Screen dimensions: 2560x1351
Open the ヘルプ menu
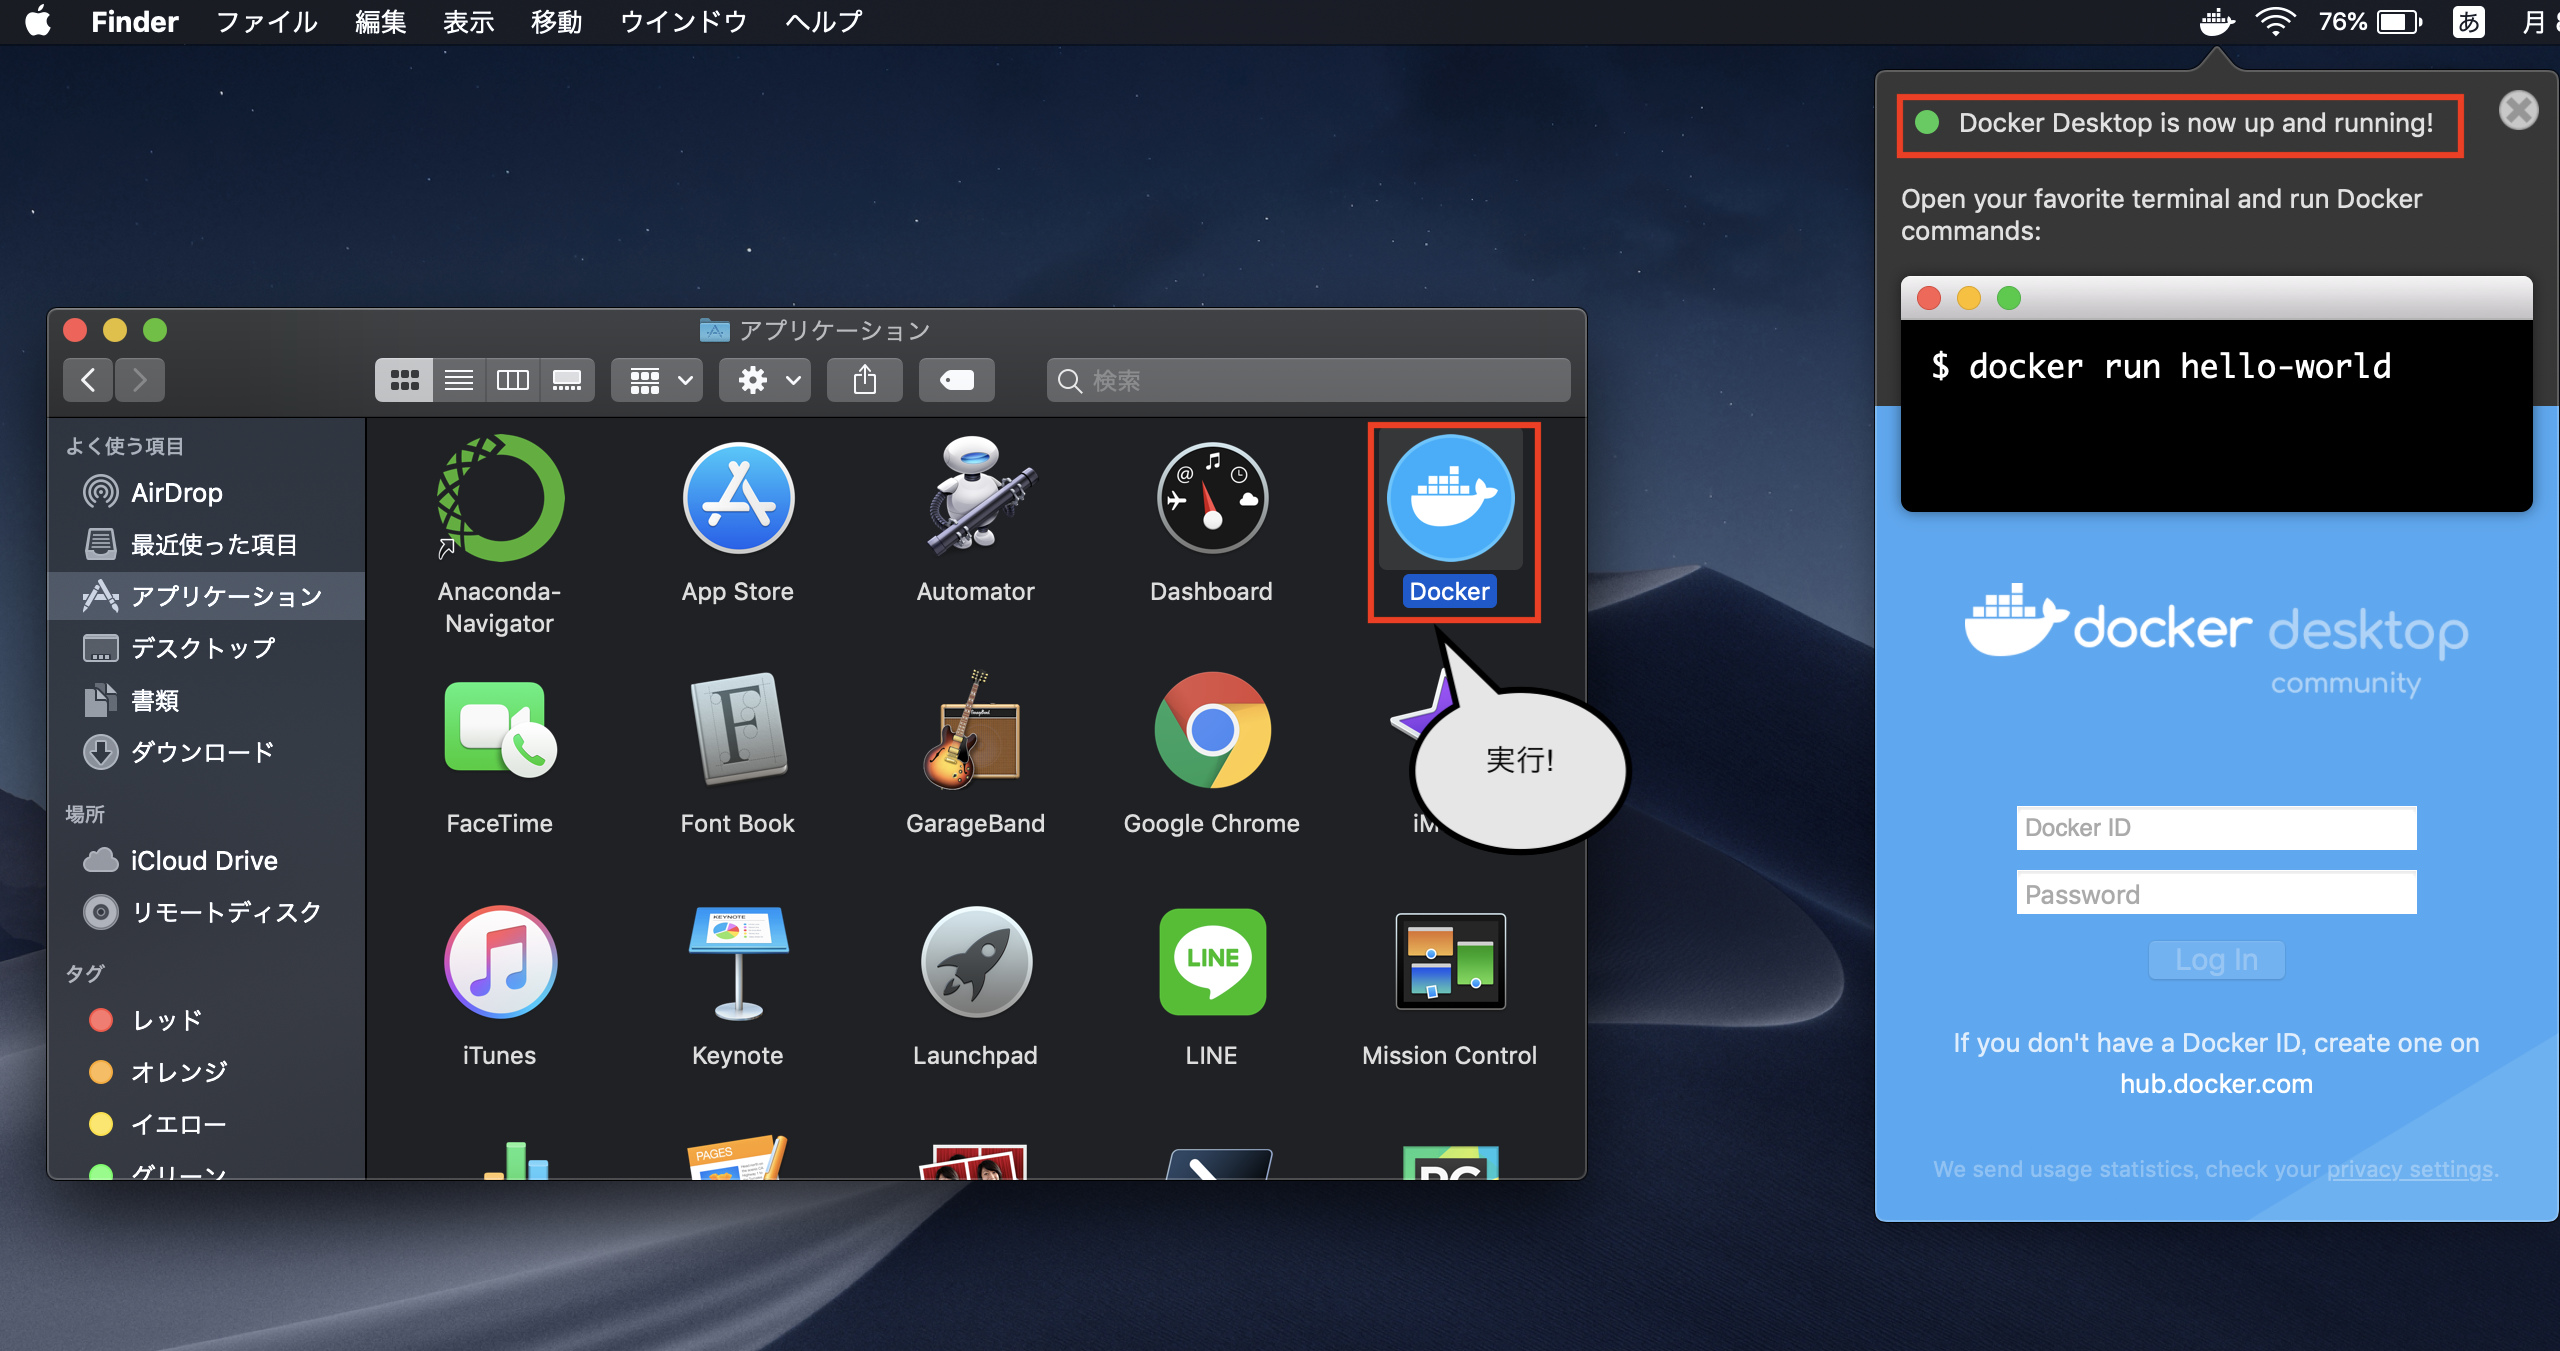pos(822,21)
